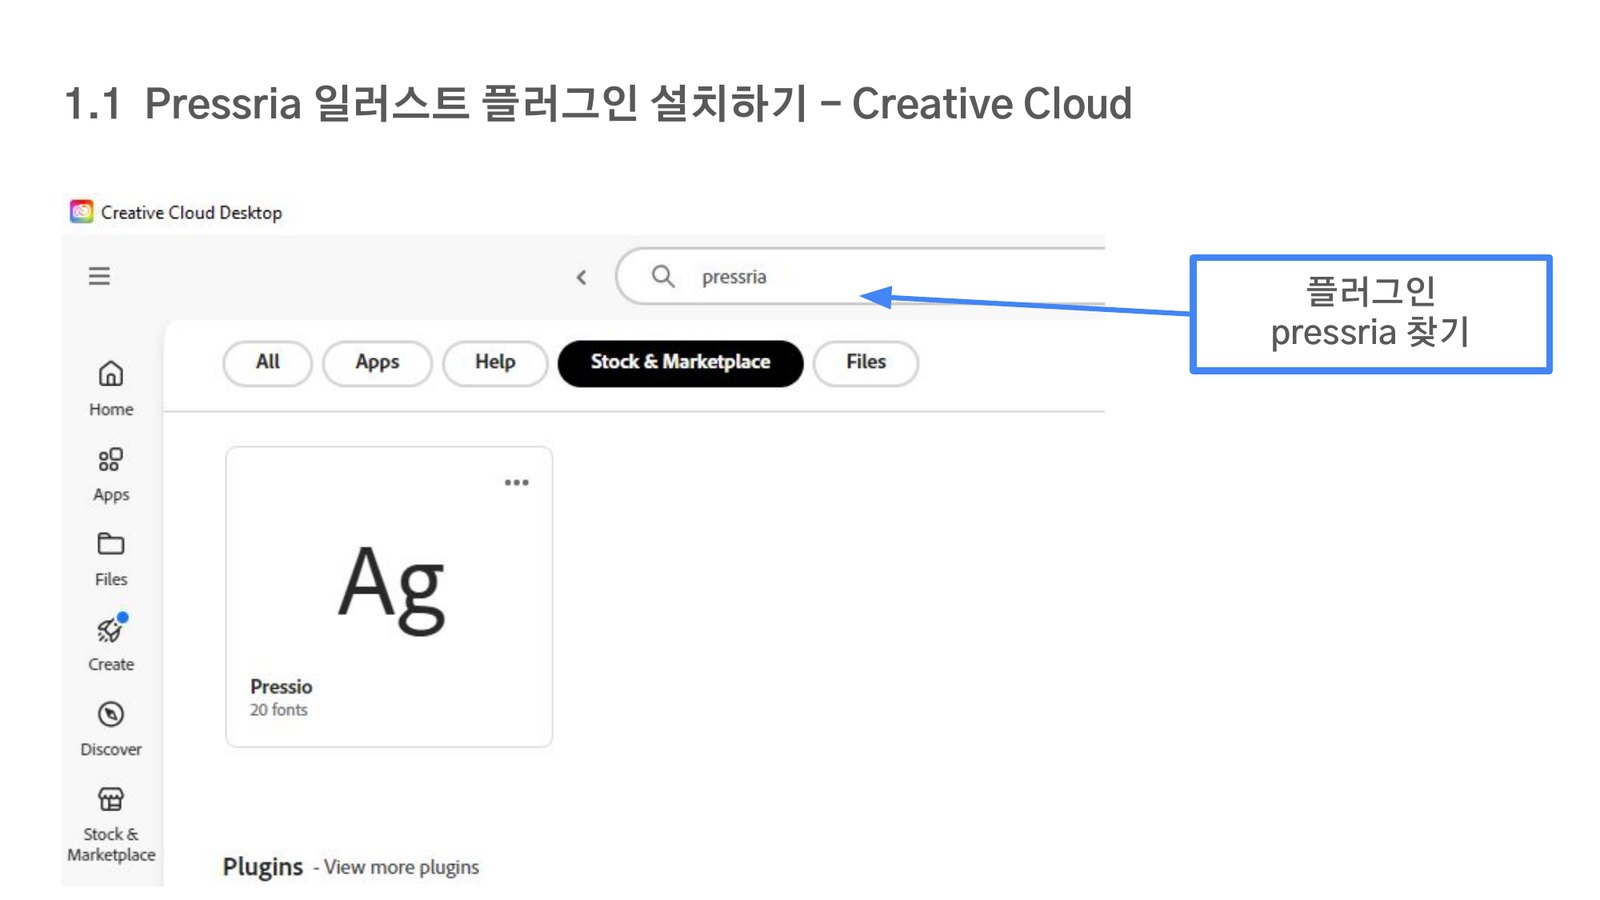Select the Help filter tab
This screenshot has width=1600, height=900.
(x=495, y=362)
